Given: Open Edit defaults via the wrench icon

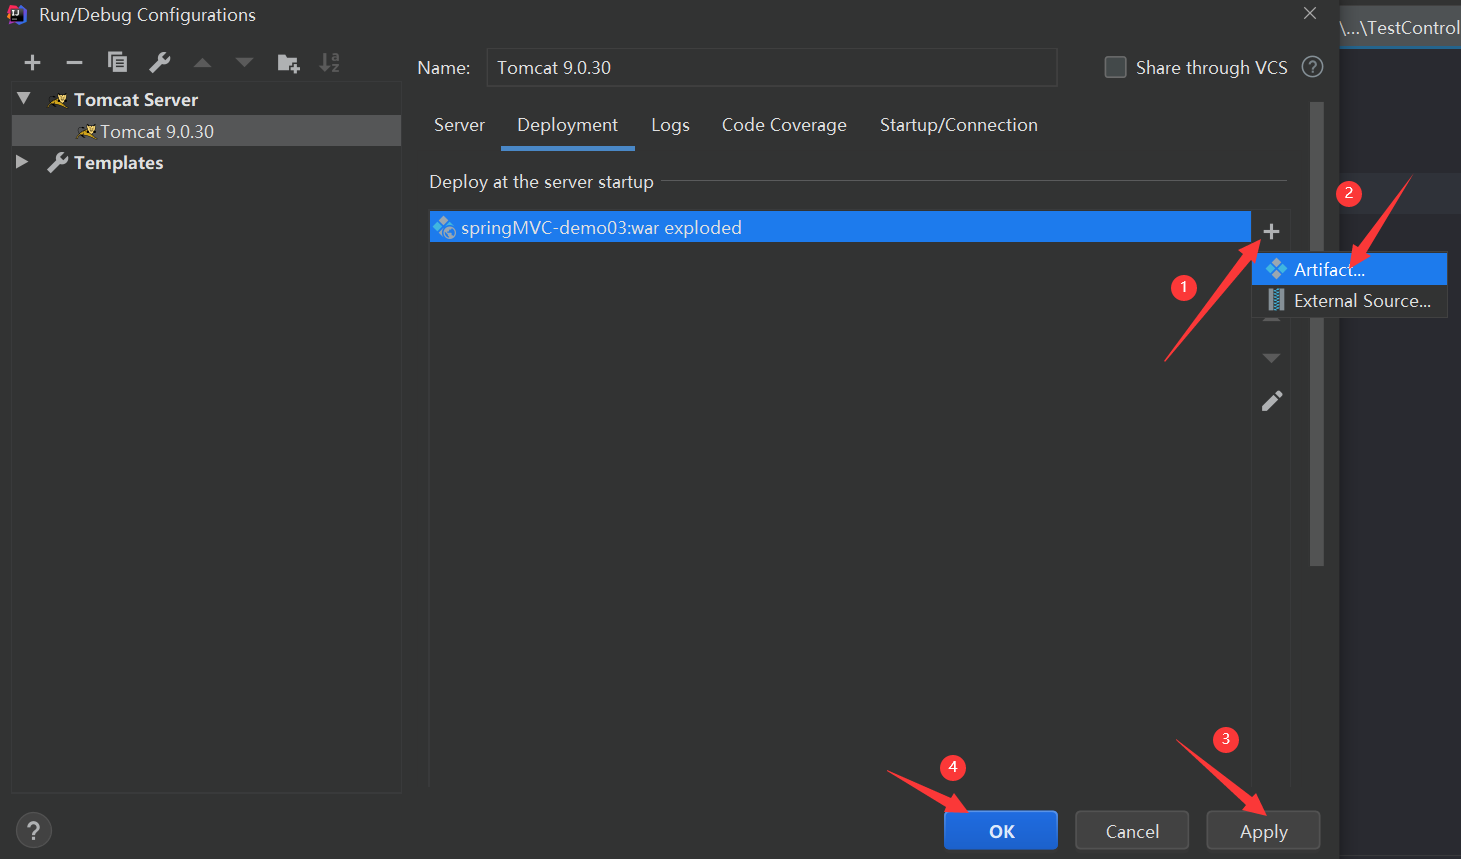Looking at the screenshot, I should pos(160,63).
